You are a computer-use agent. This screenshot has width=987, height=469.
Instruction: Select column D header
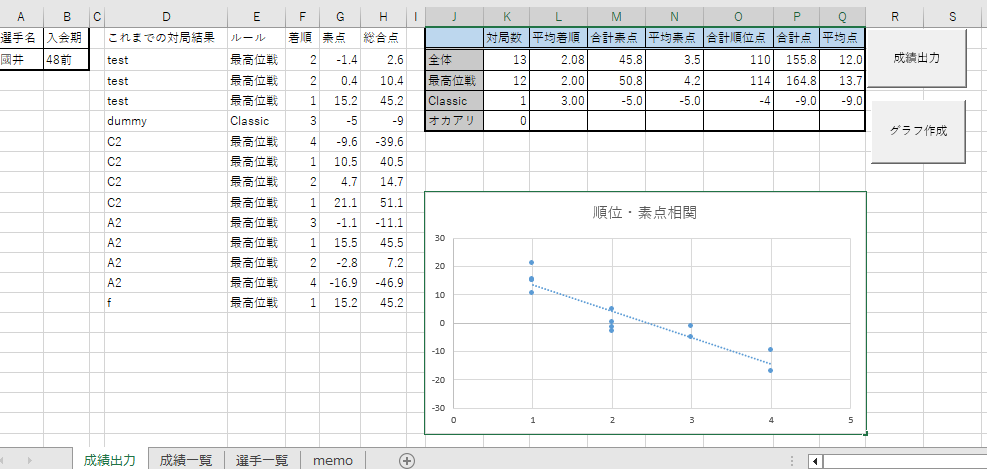pyautogui.click(x=166, y=18)
